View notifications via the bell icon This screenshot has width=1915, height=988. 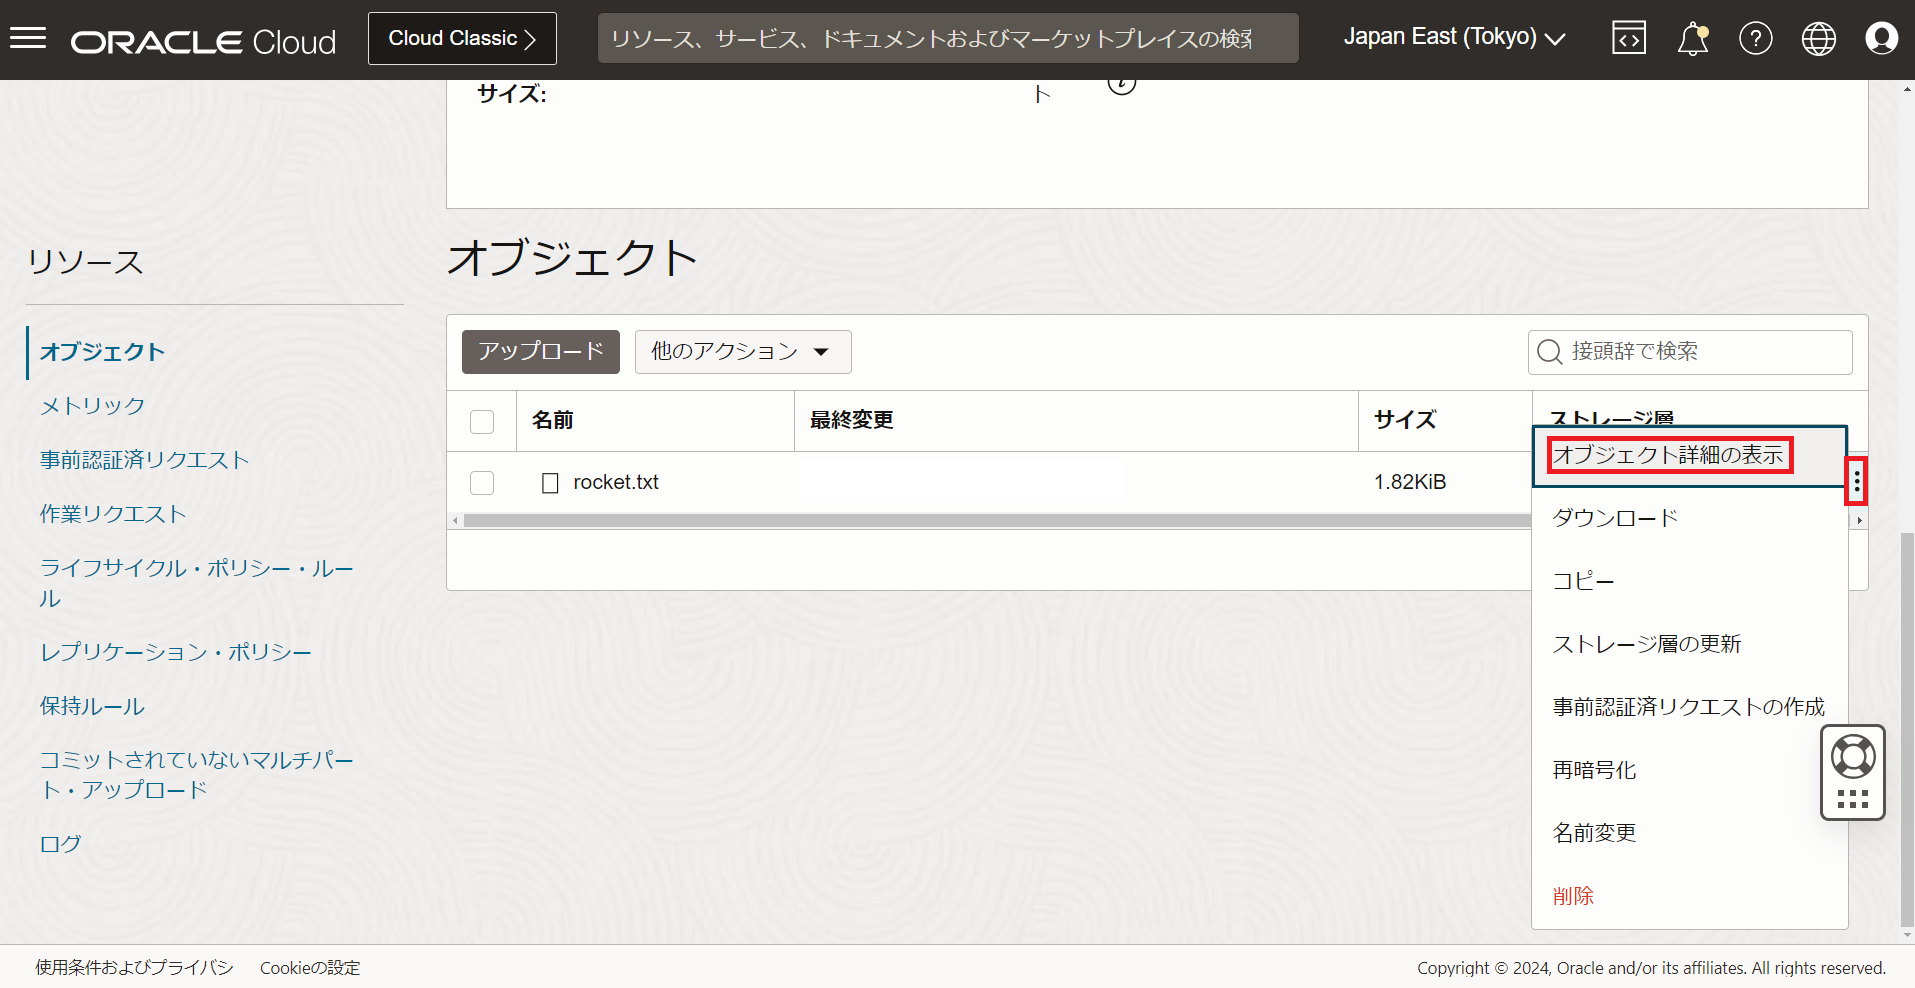[x=1692, y=38]
